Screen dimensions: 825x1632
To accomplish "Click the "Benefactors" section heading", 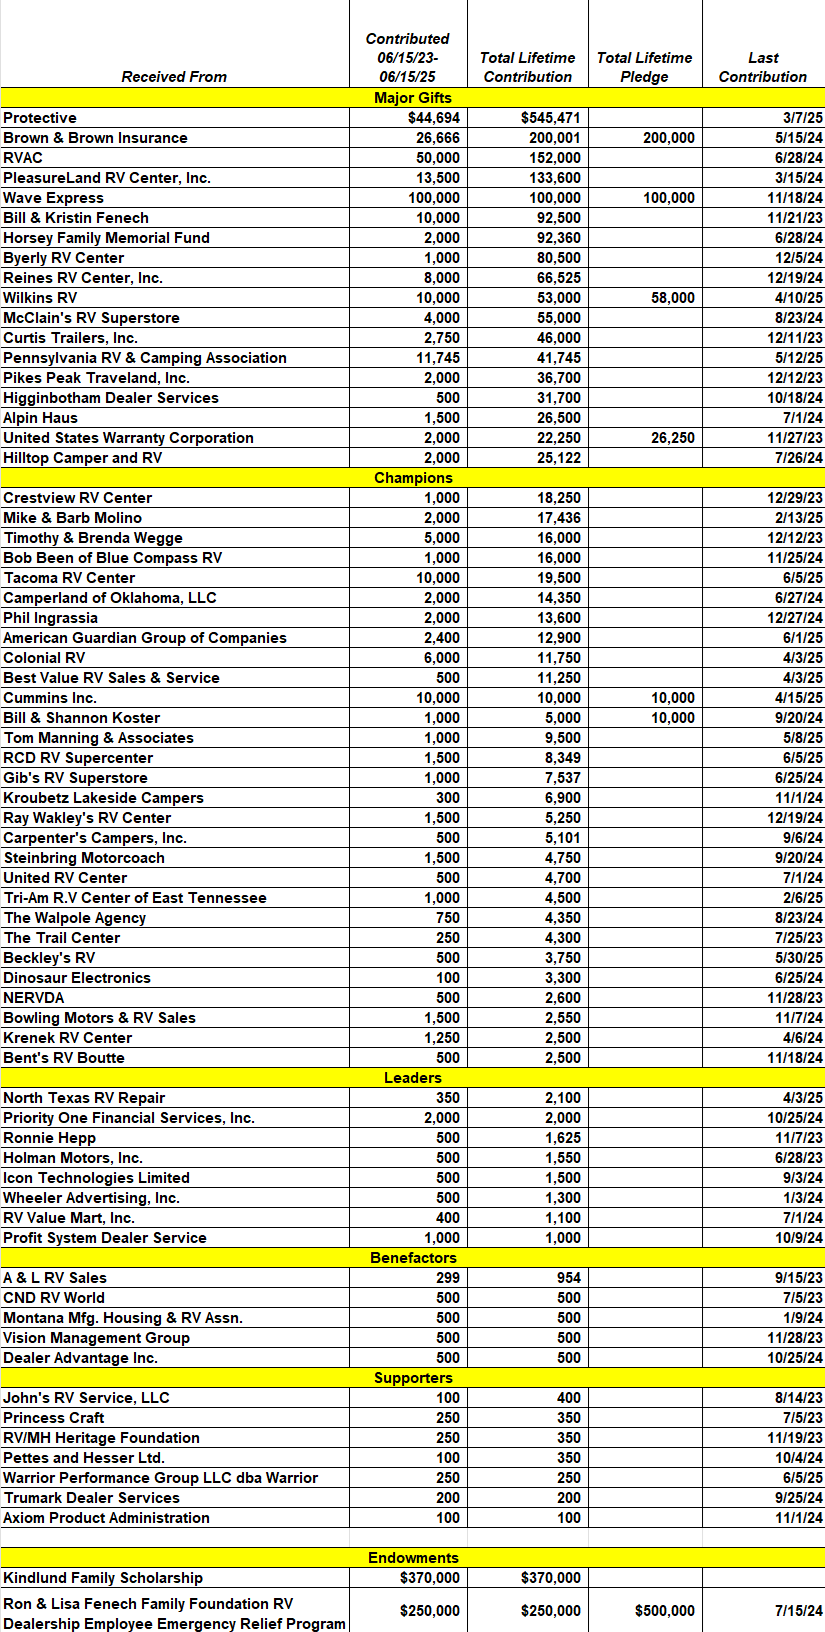I will click(413, 1258).
